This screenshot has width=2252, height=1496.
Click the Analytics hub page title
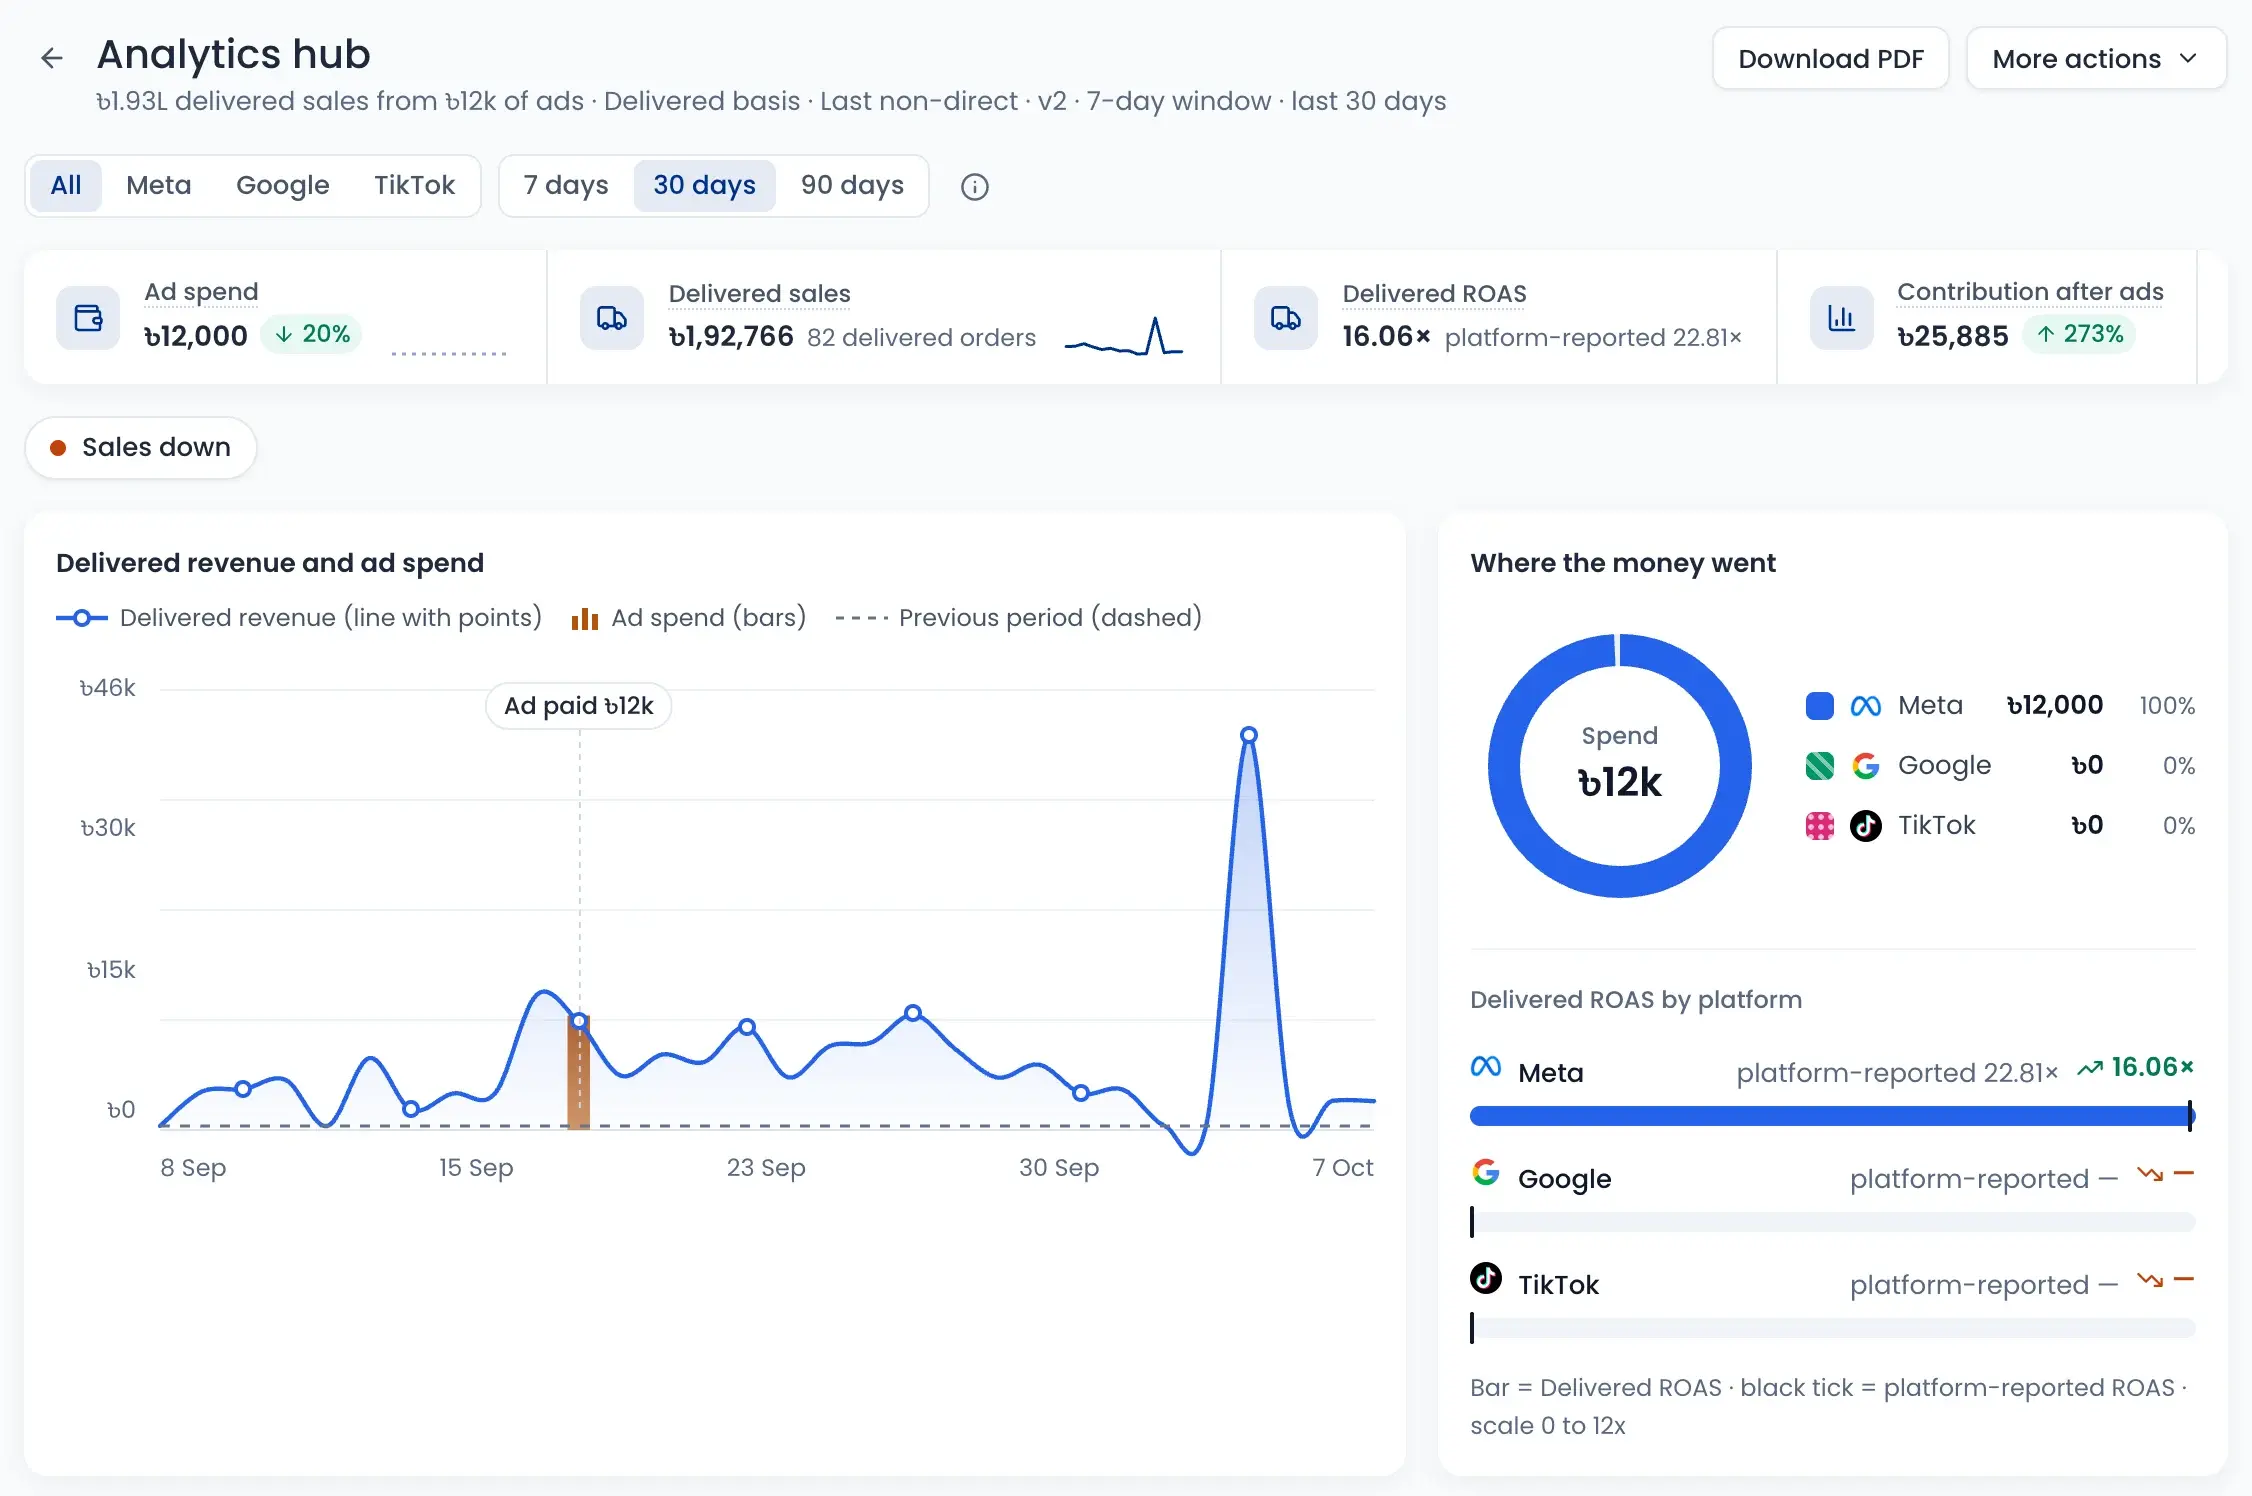(x=234, y=55)
